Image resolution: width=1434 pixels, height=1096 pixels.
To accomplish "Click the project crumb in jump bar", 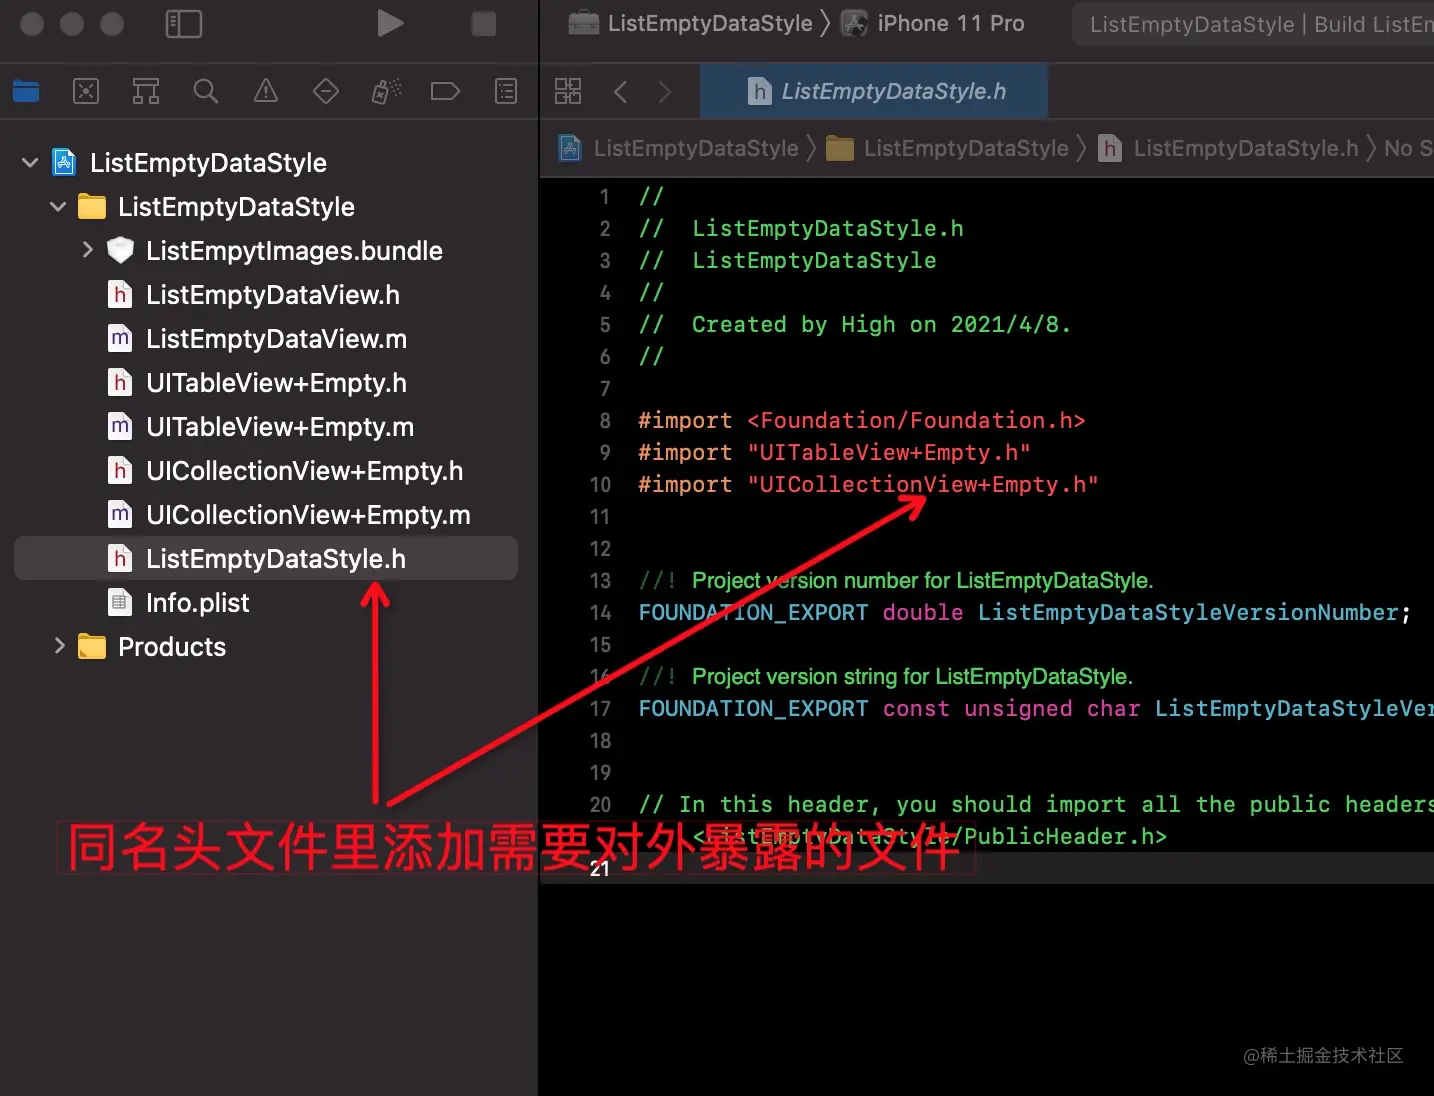I will tap(680, 148).
